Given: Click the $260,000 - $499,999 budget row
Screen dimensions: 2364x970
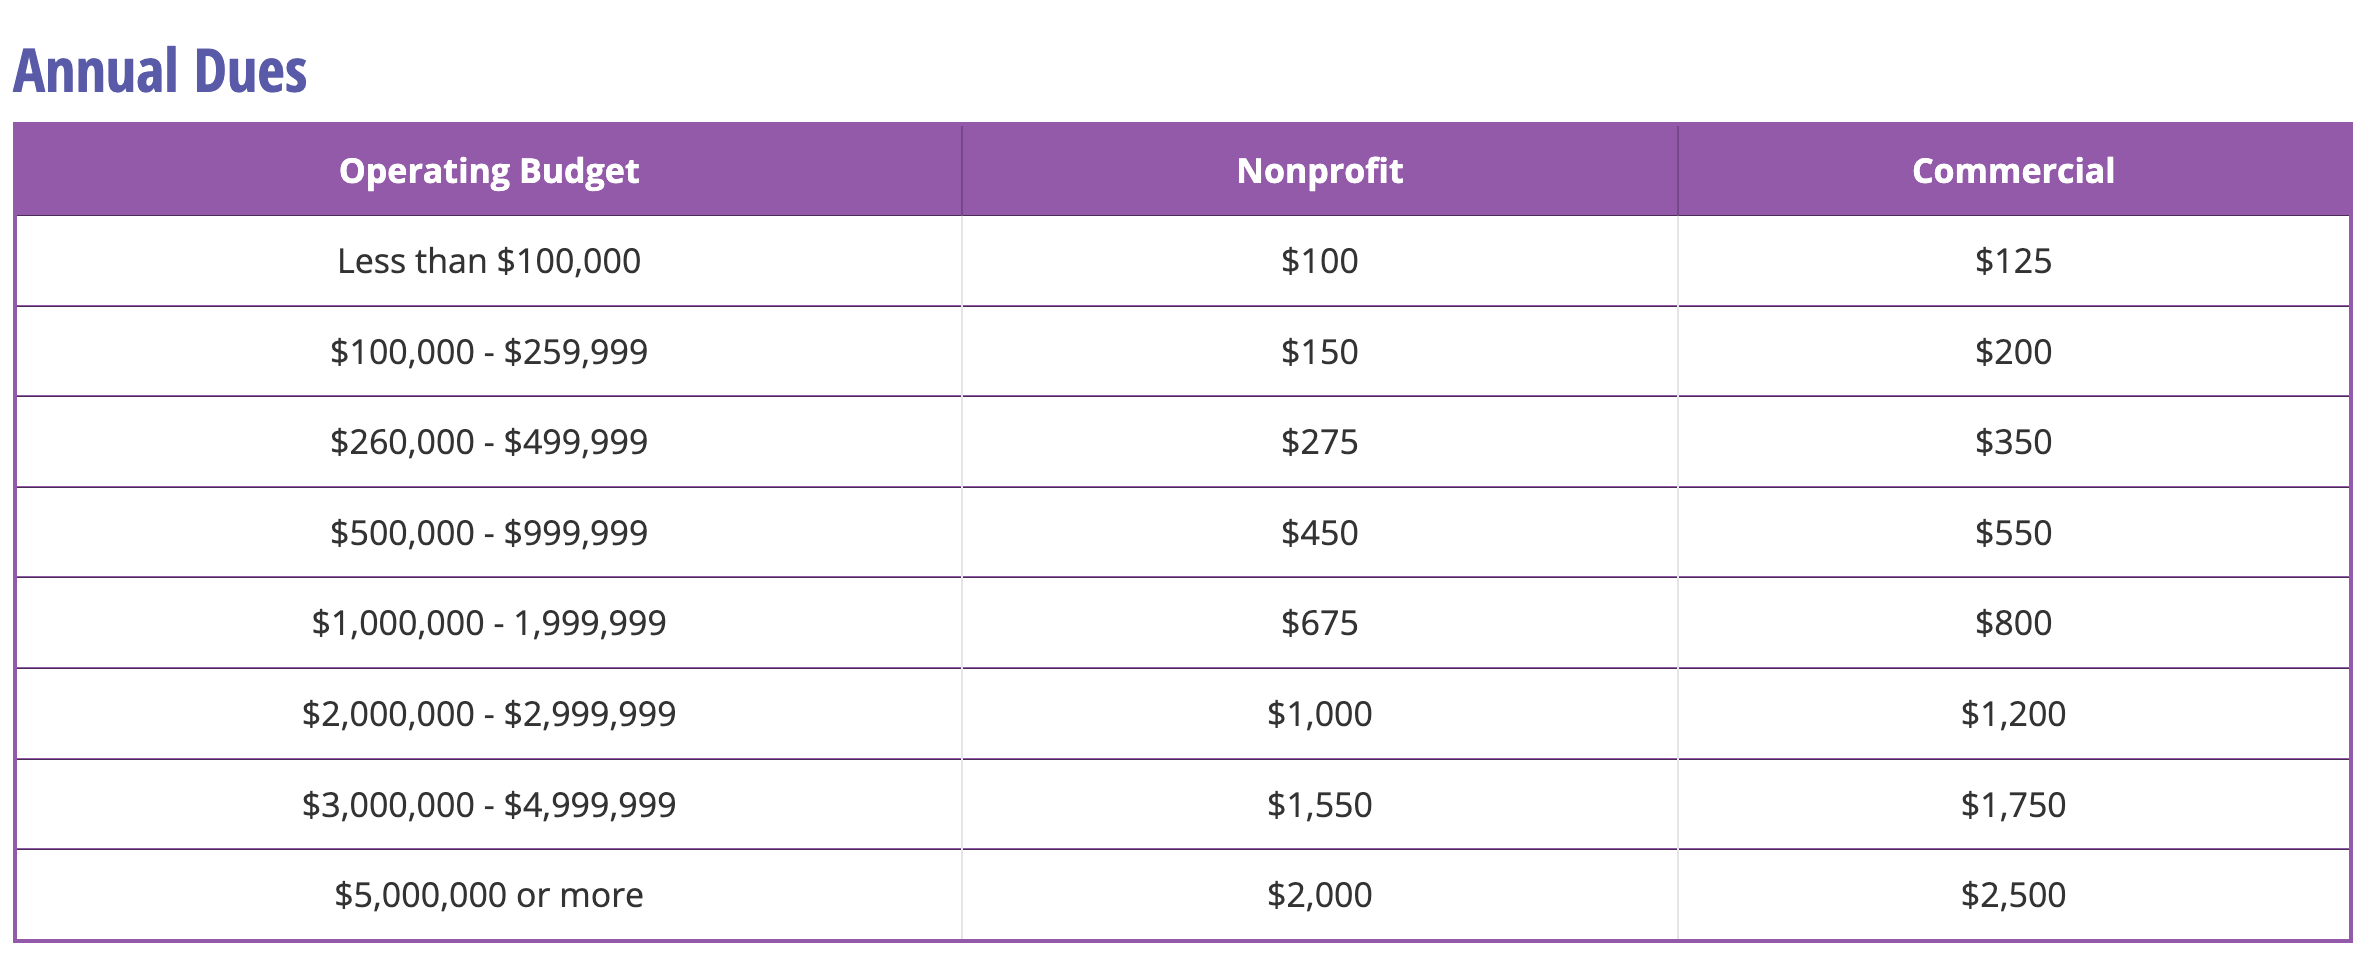Looking at the screenshot, I should click(x=488, y=442).
